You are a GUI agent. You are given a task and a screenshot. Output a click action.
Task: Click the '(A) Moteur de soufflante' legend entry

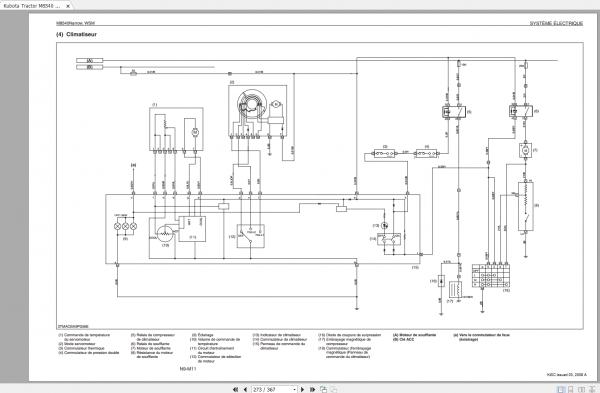coord(414,335)
